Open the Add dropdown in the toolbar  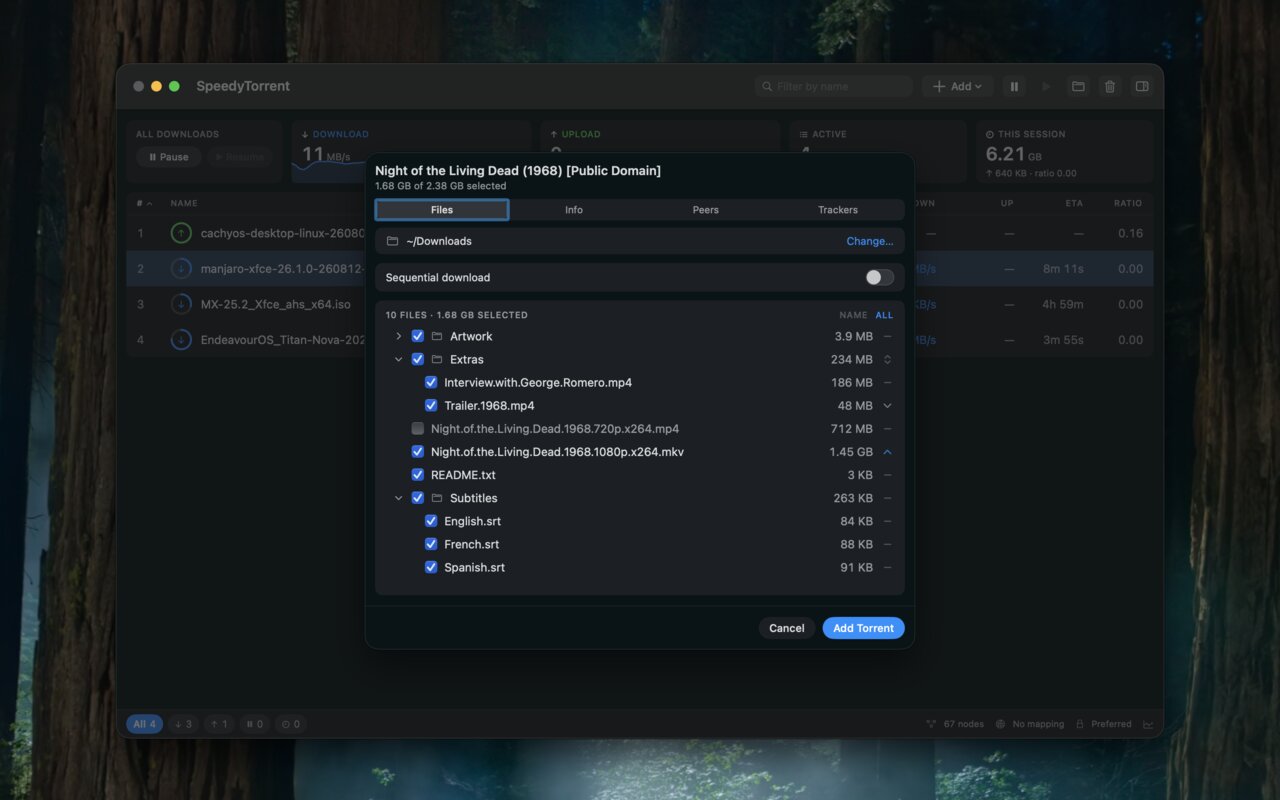(957, 87)
